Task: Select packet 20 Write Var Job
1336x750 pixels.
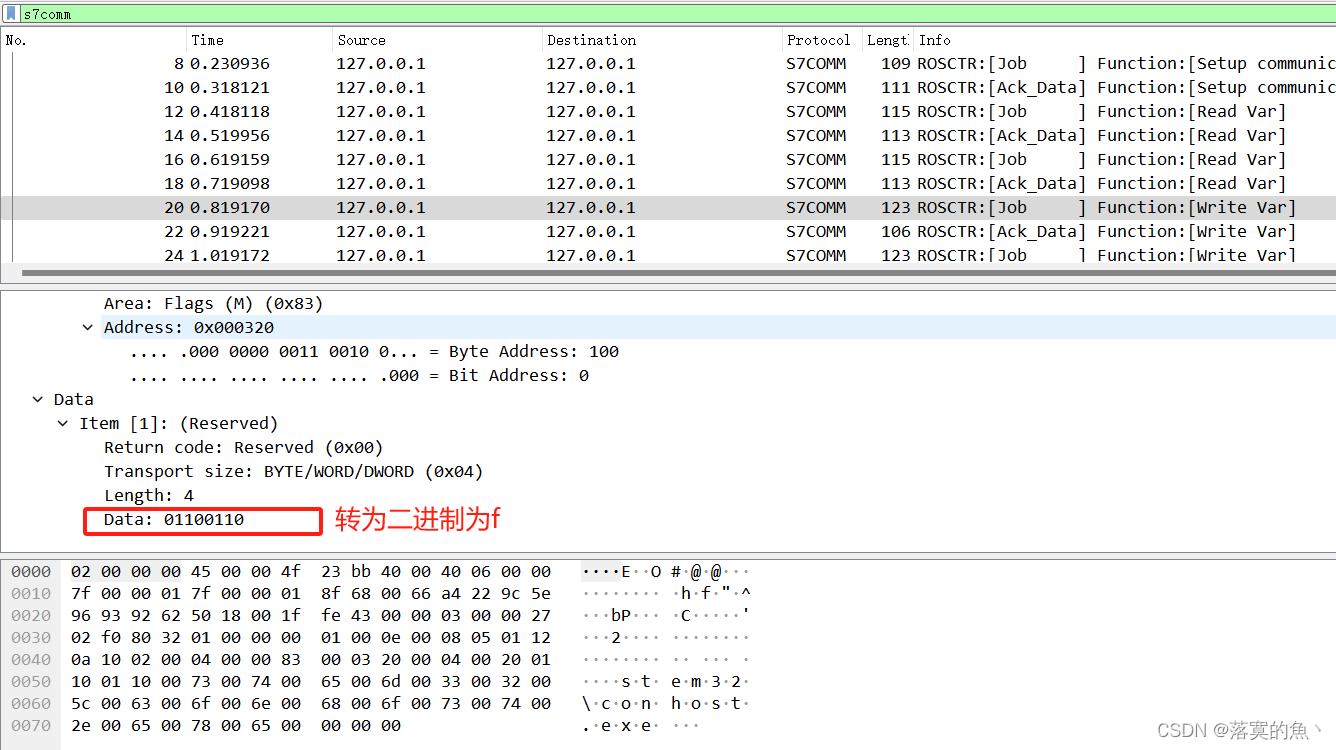Action: [x=668, y=207]
